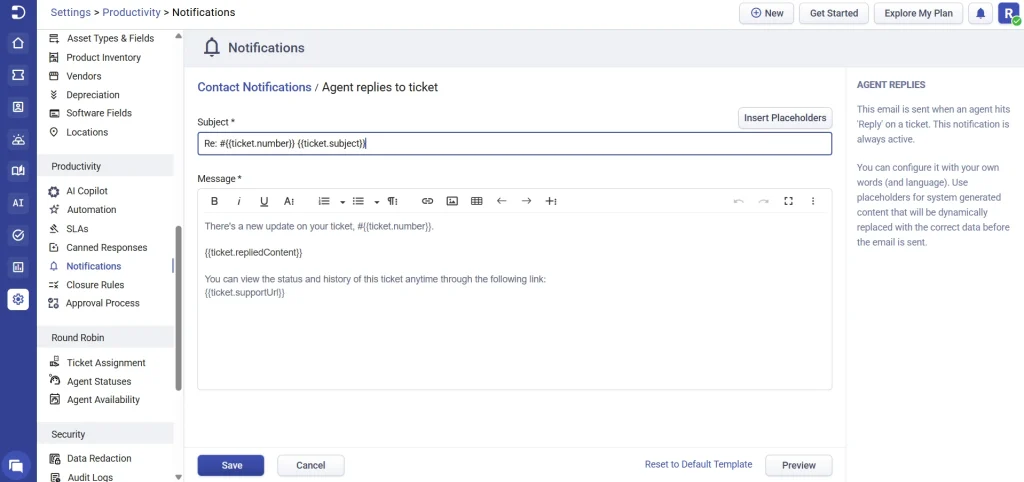Insert a link via the link icon

(x=427, y=201)
